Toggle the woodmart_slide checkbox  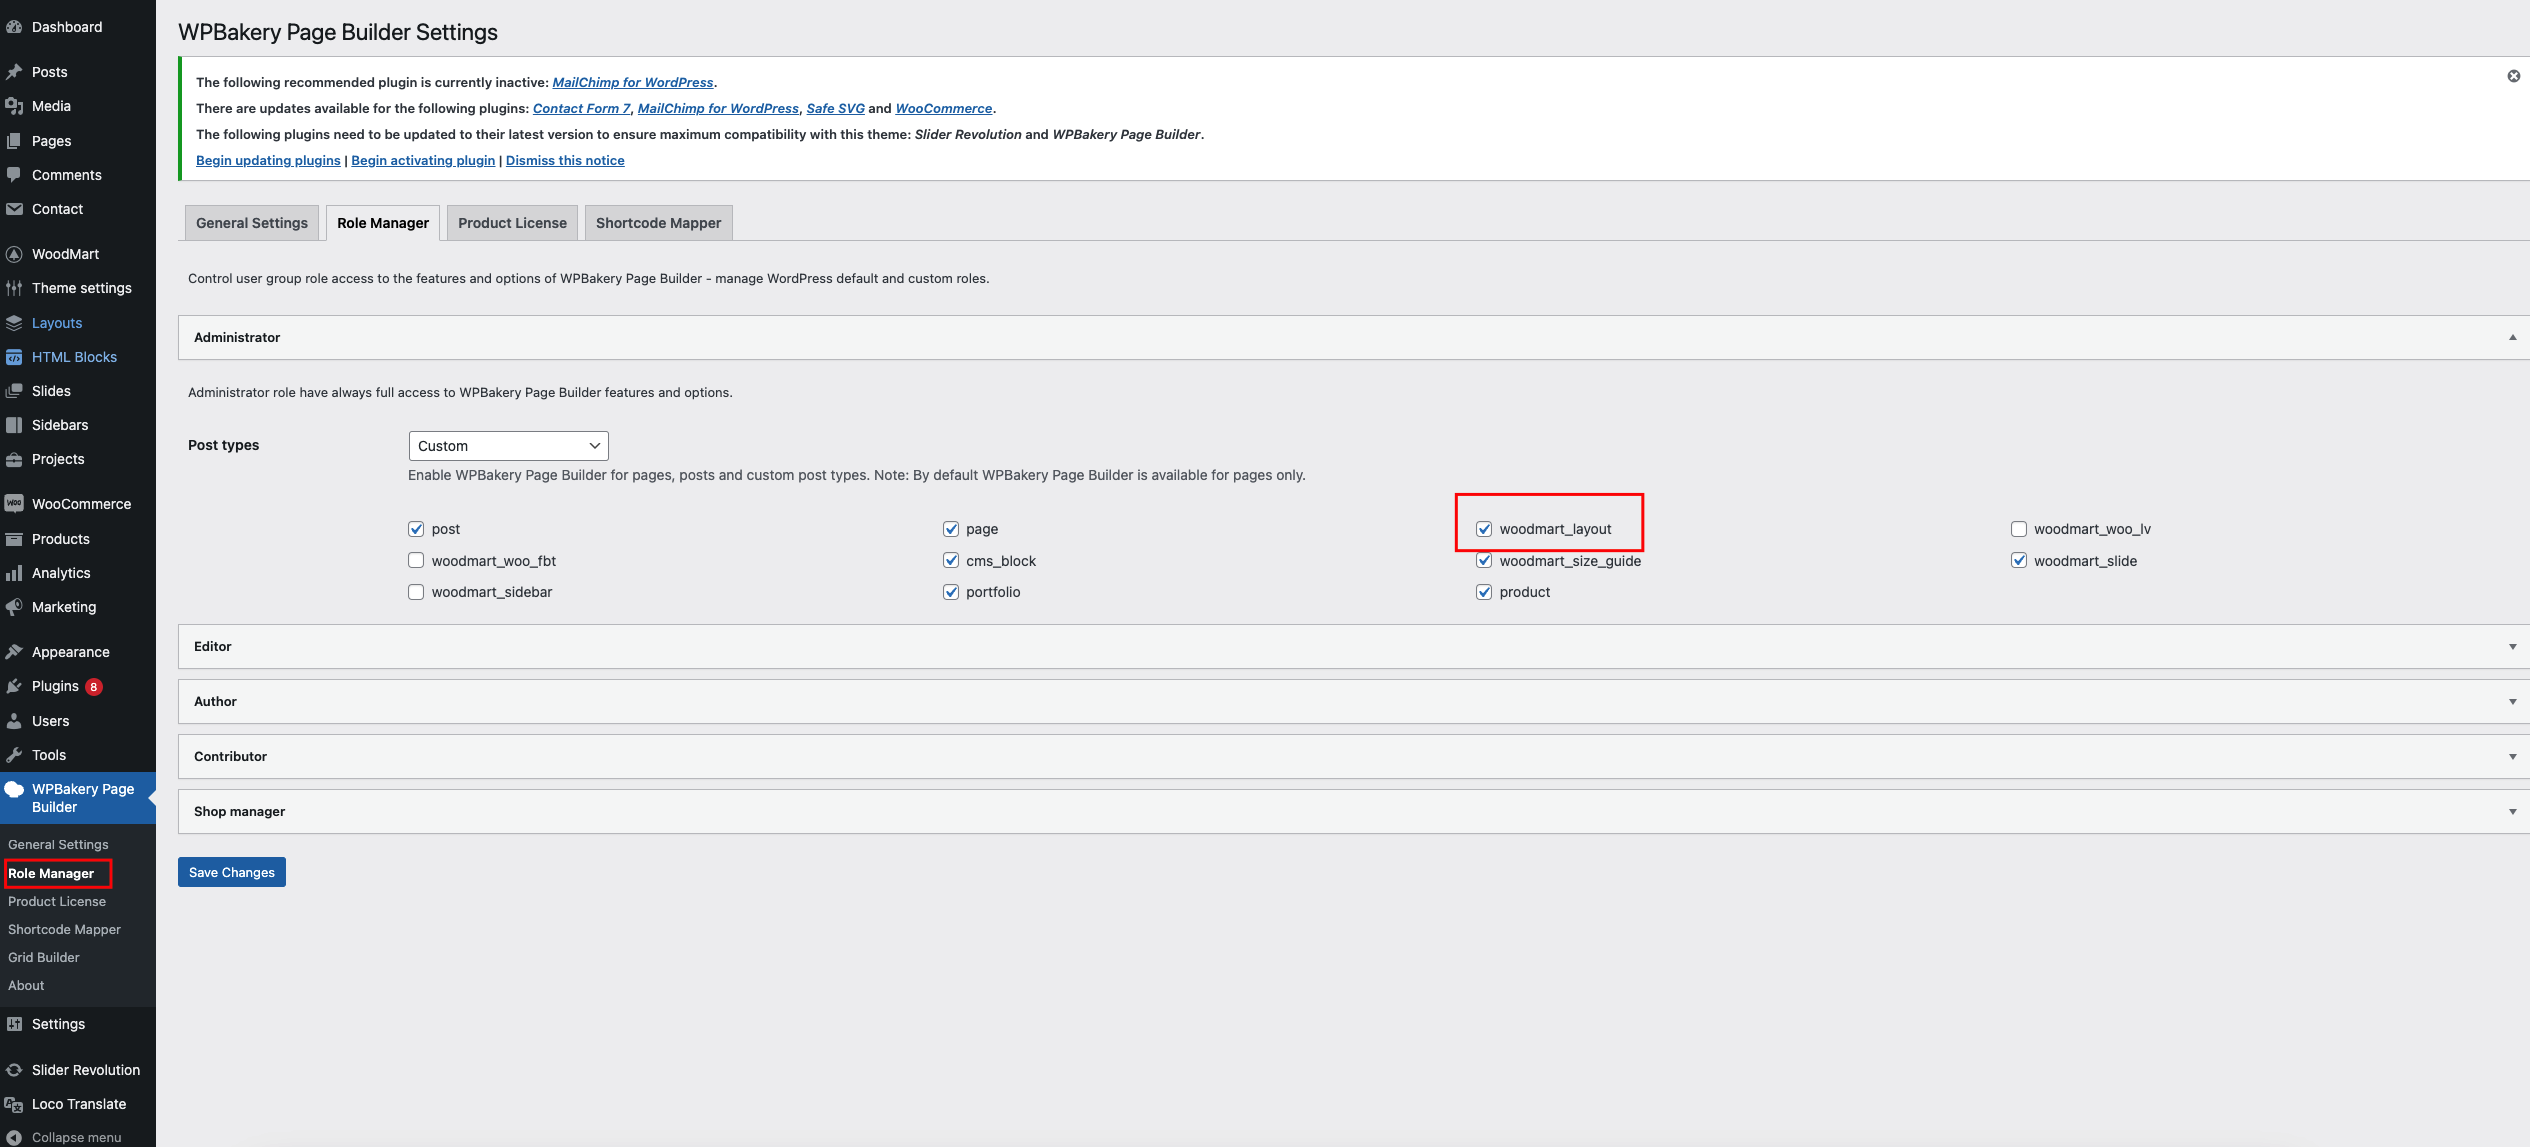(2019, 560)
